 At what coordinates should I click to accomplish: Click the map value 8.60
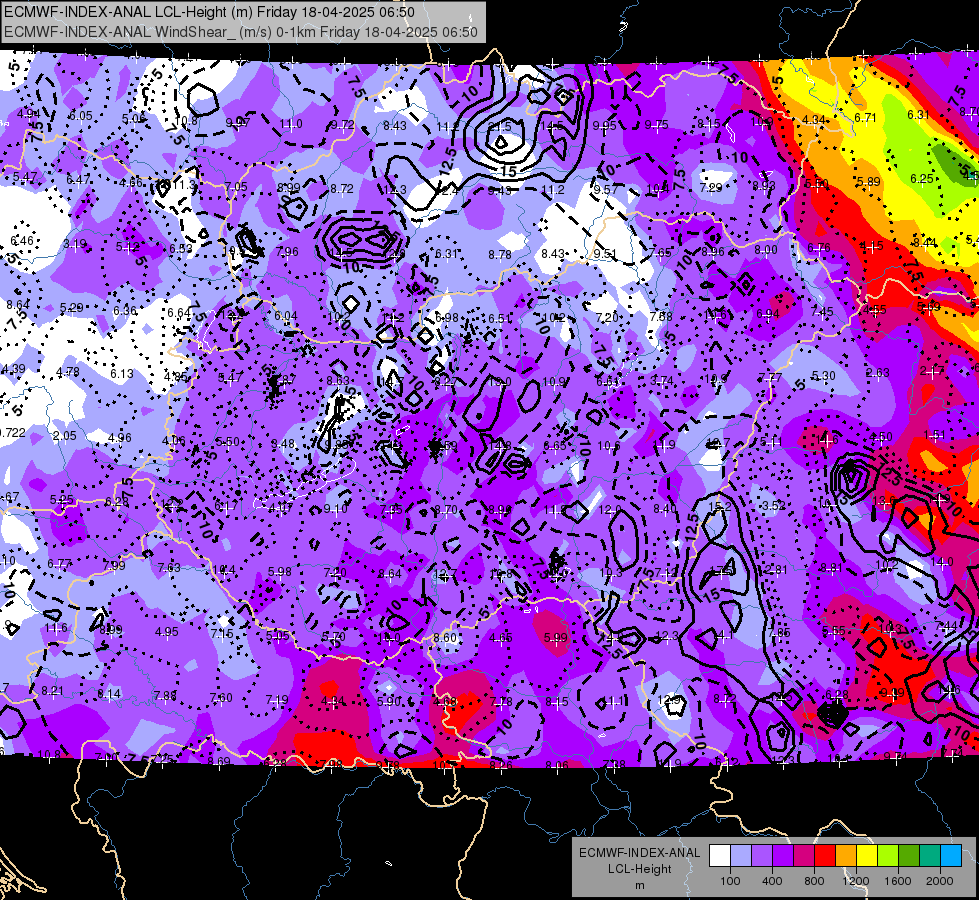(x=445, y=638)
